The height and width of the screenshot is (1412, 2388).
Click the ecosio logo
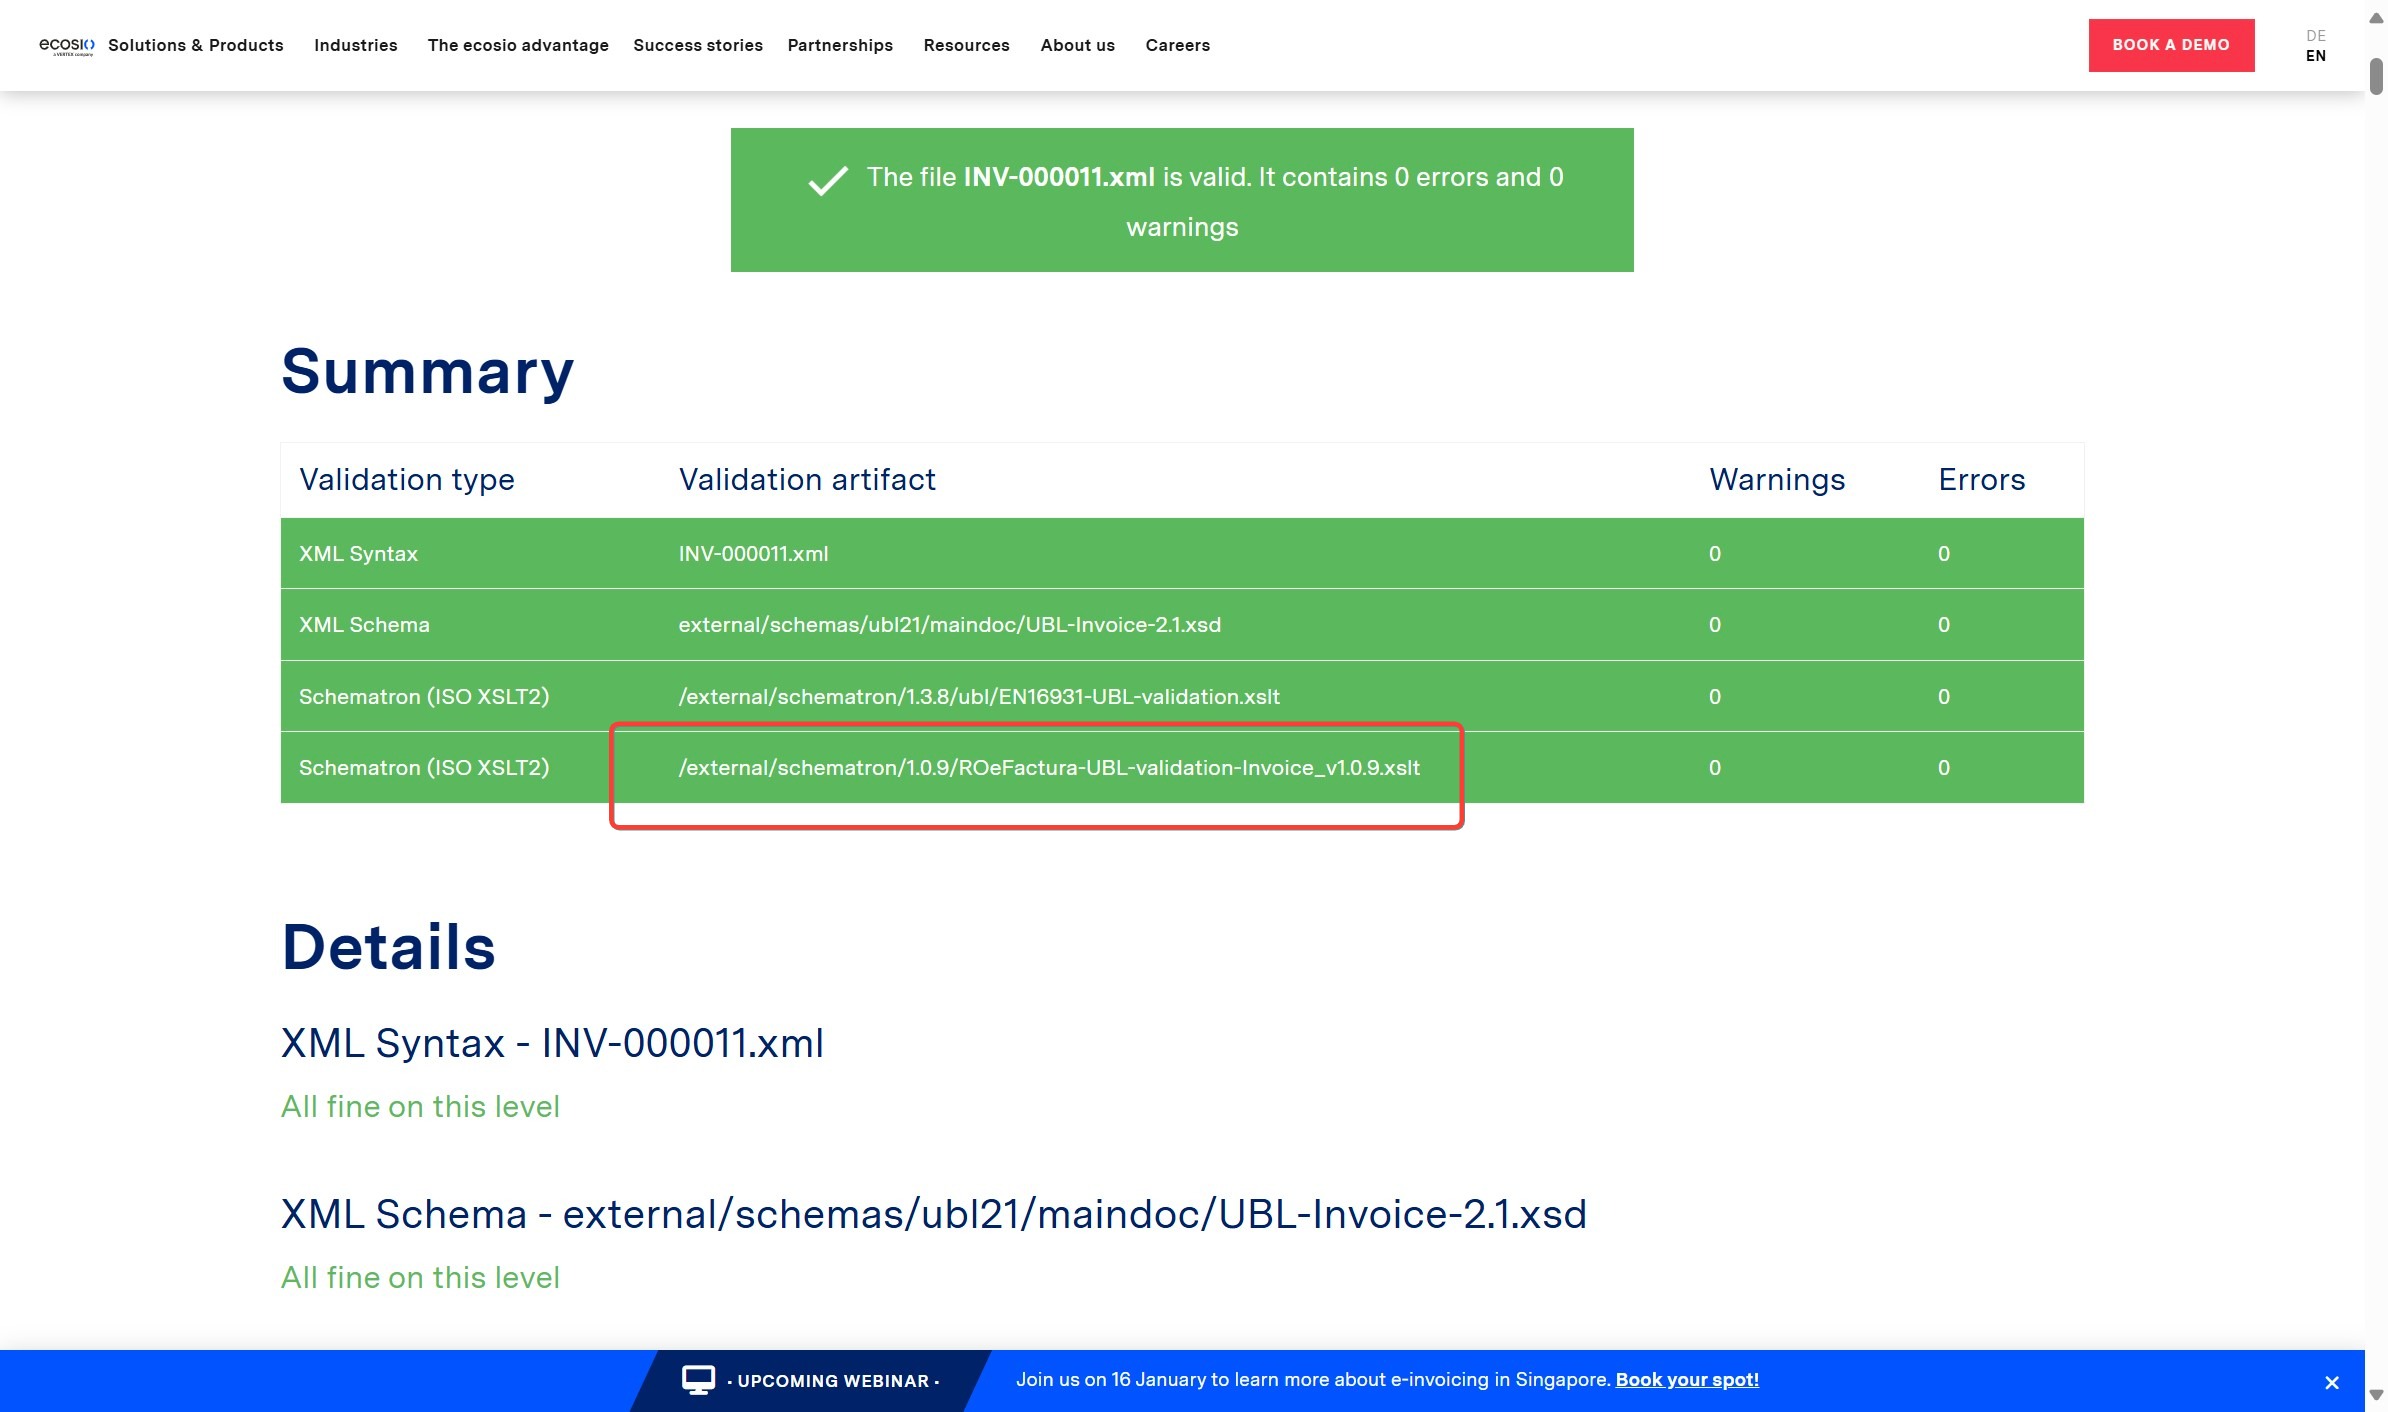64,45
